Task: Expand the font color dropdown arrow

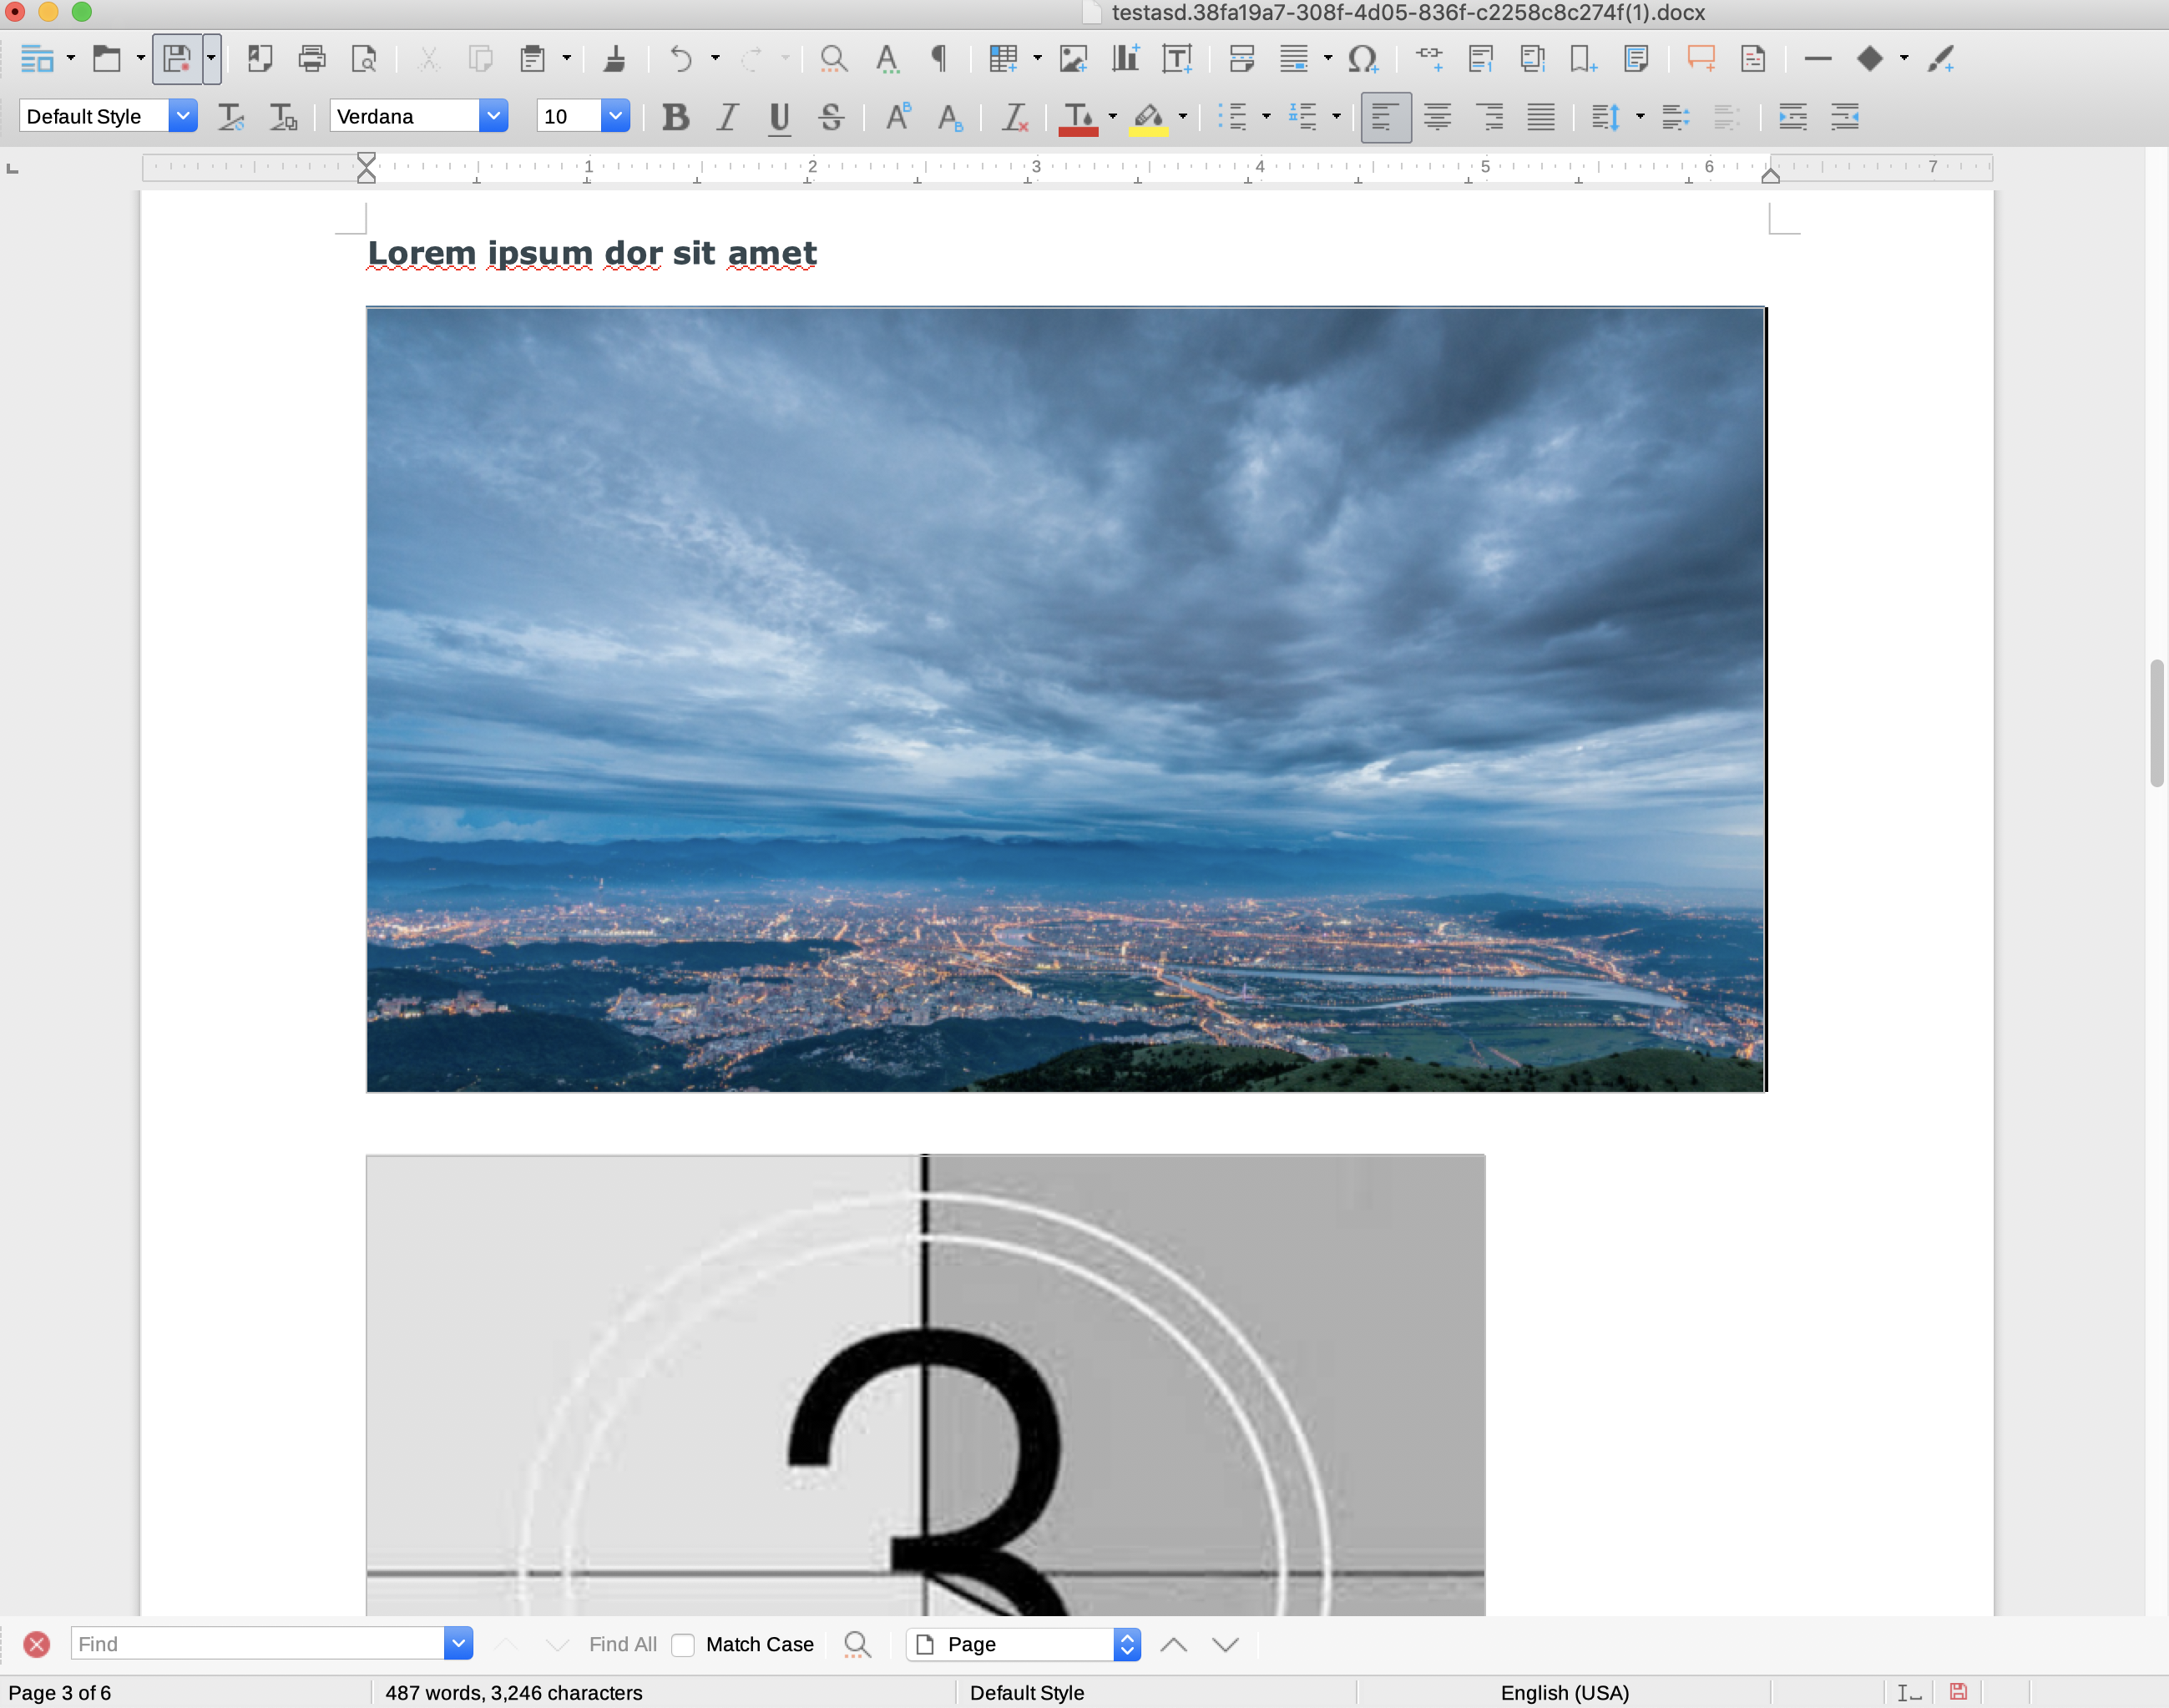Action: 1113,117
